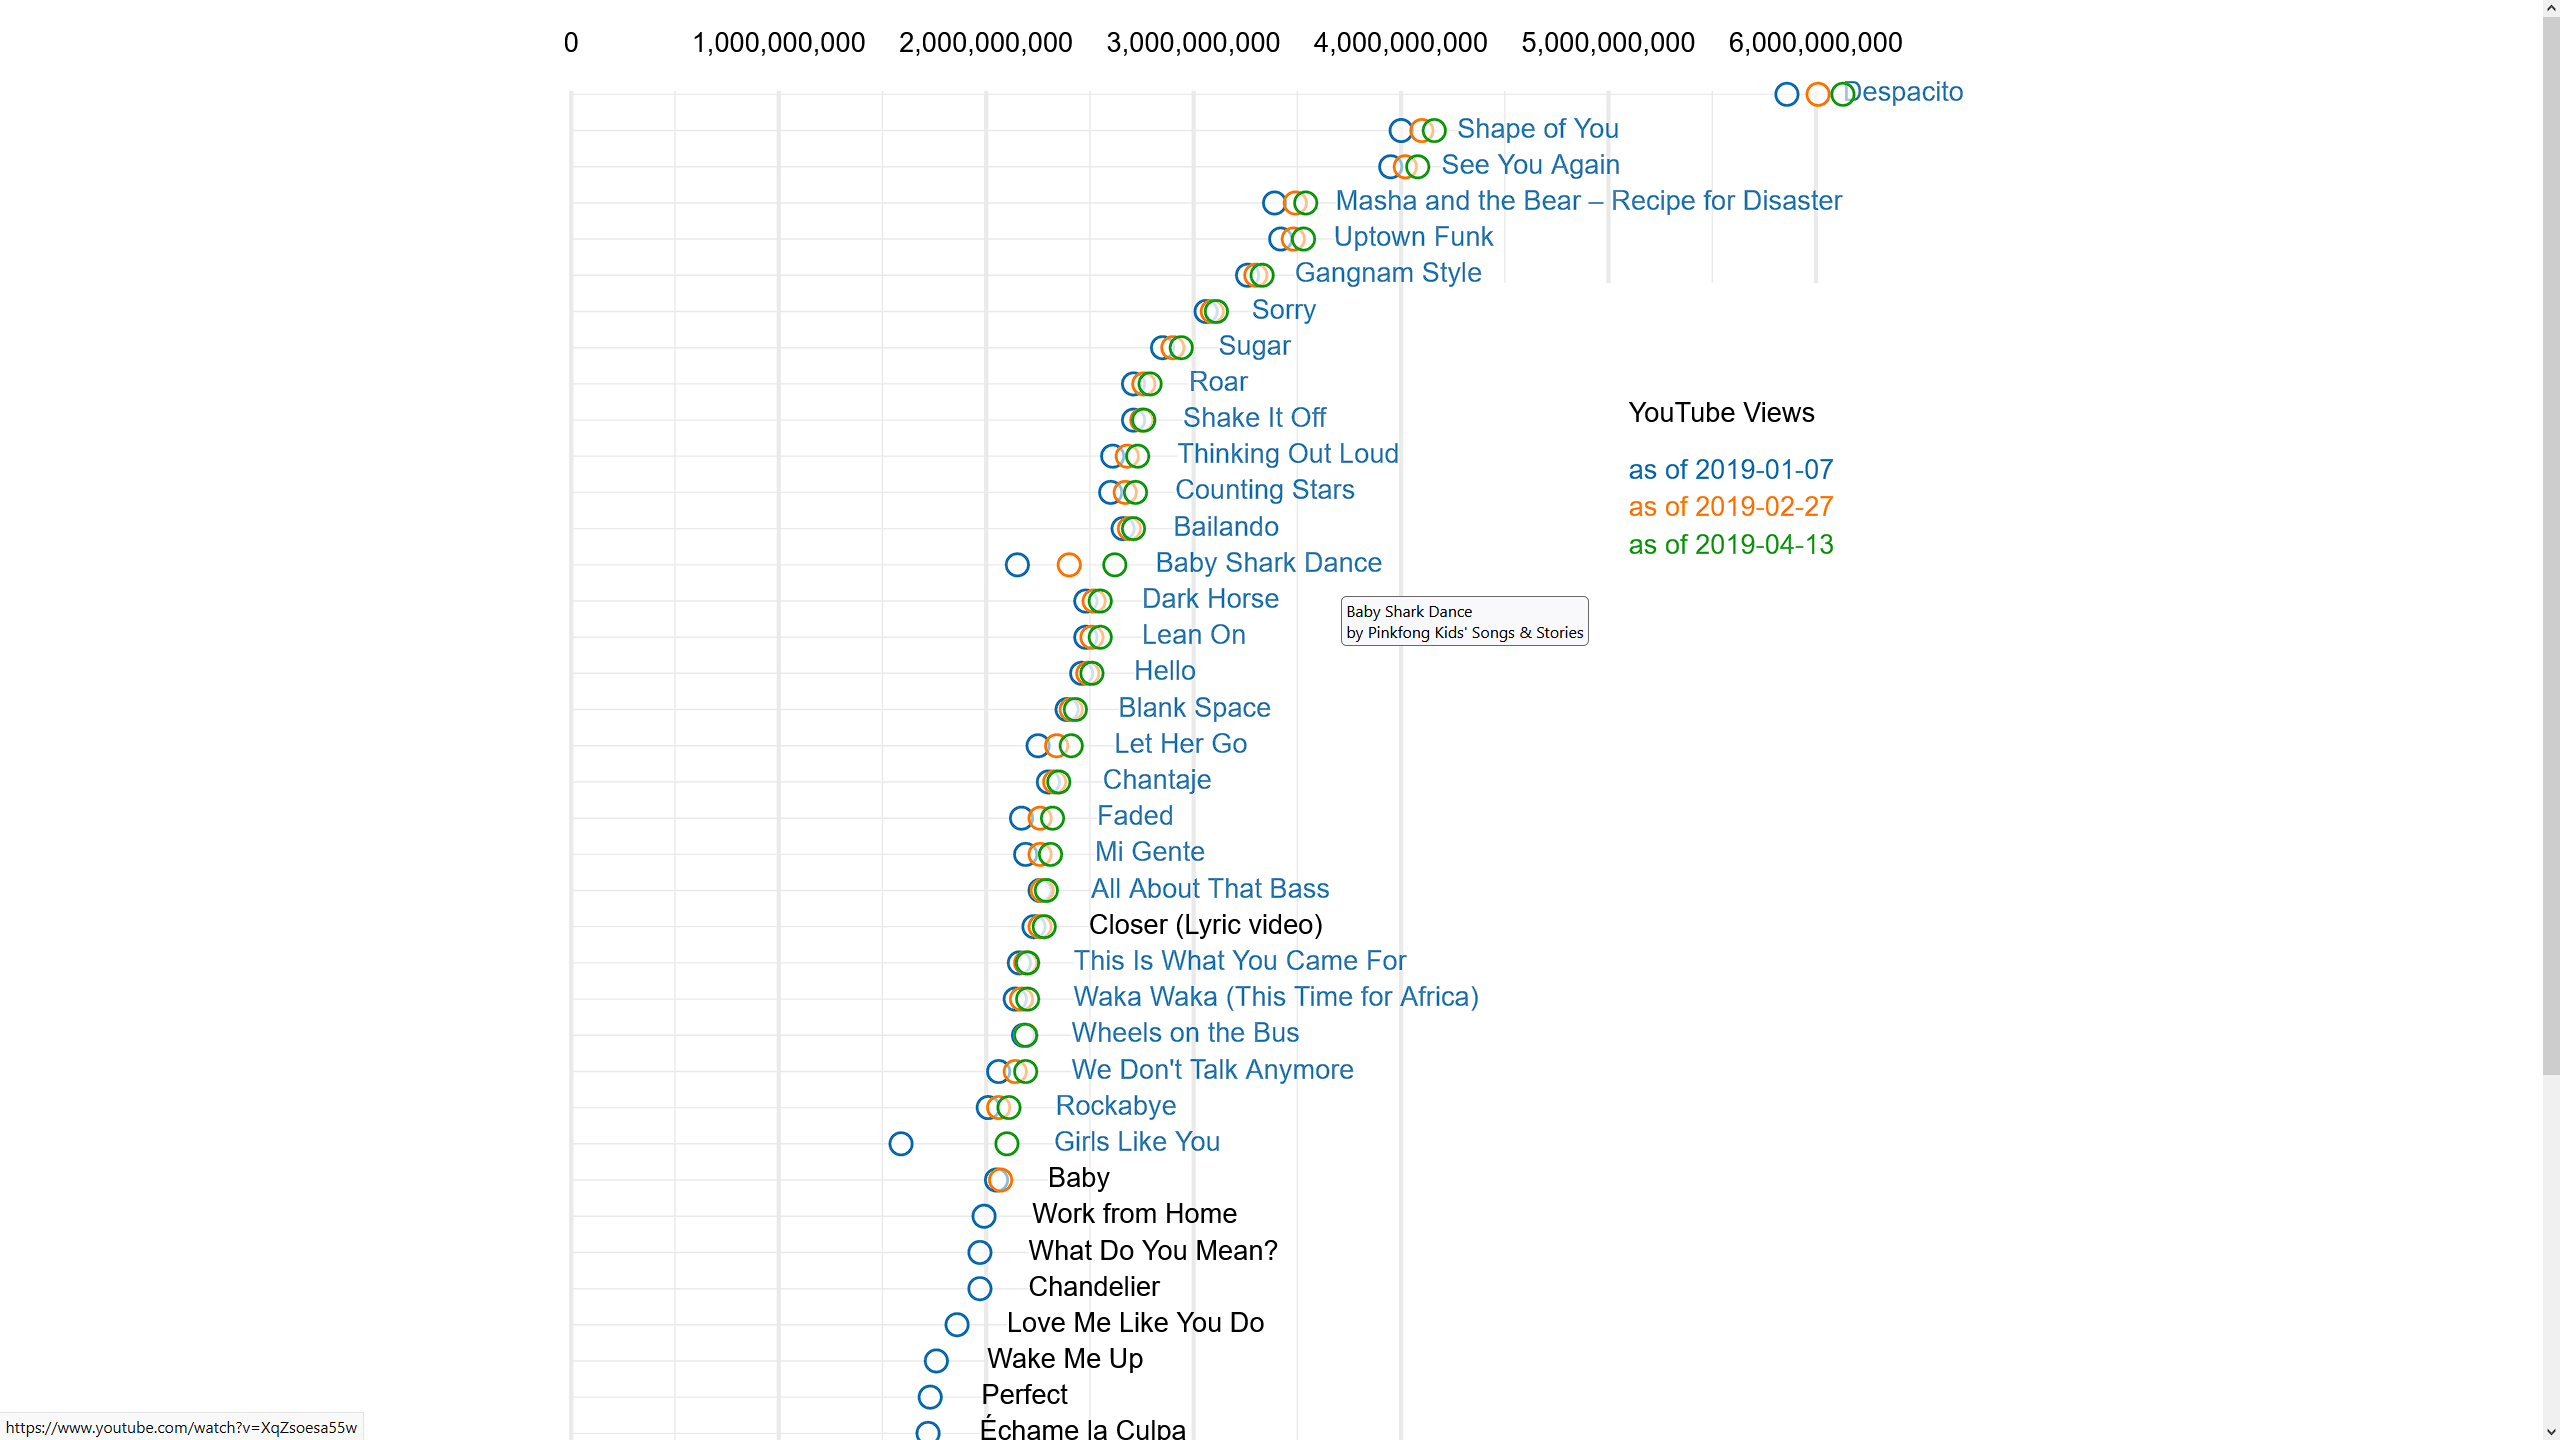The image size is (2560, 1440).
Task: Click the green data circle for Girls Like You
Action: [1006, 1144]
